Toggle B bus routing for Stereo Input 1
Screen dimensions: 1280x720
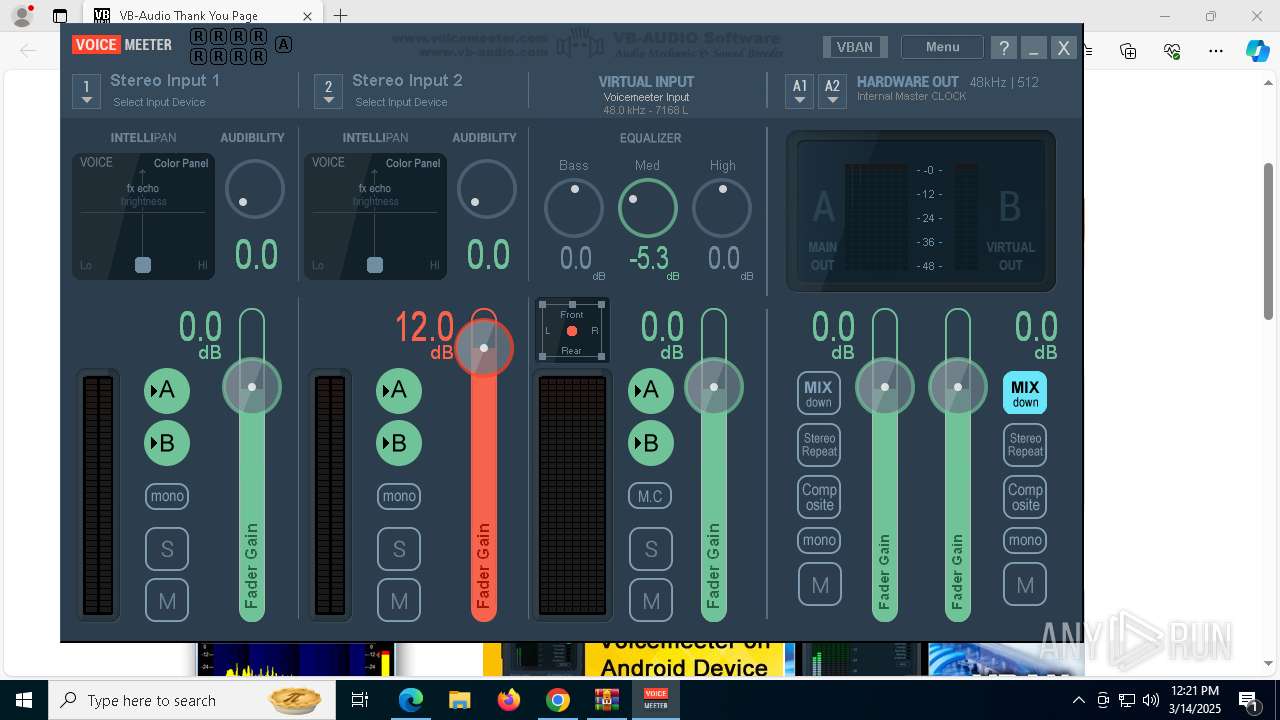167,443
